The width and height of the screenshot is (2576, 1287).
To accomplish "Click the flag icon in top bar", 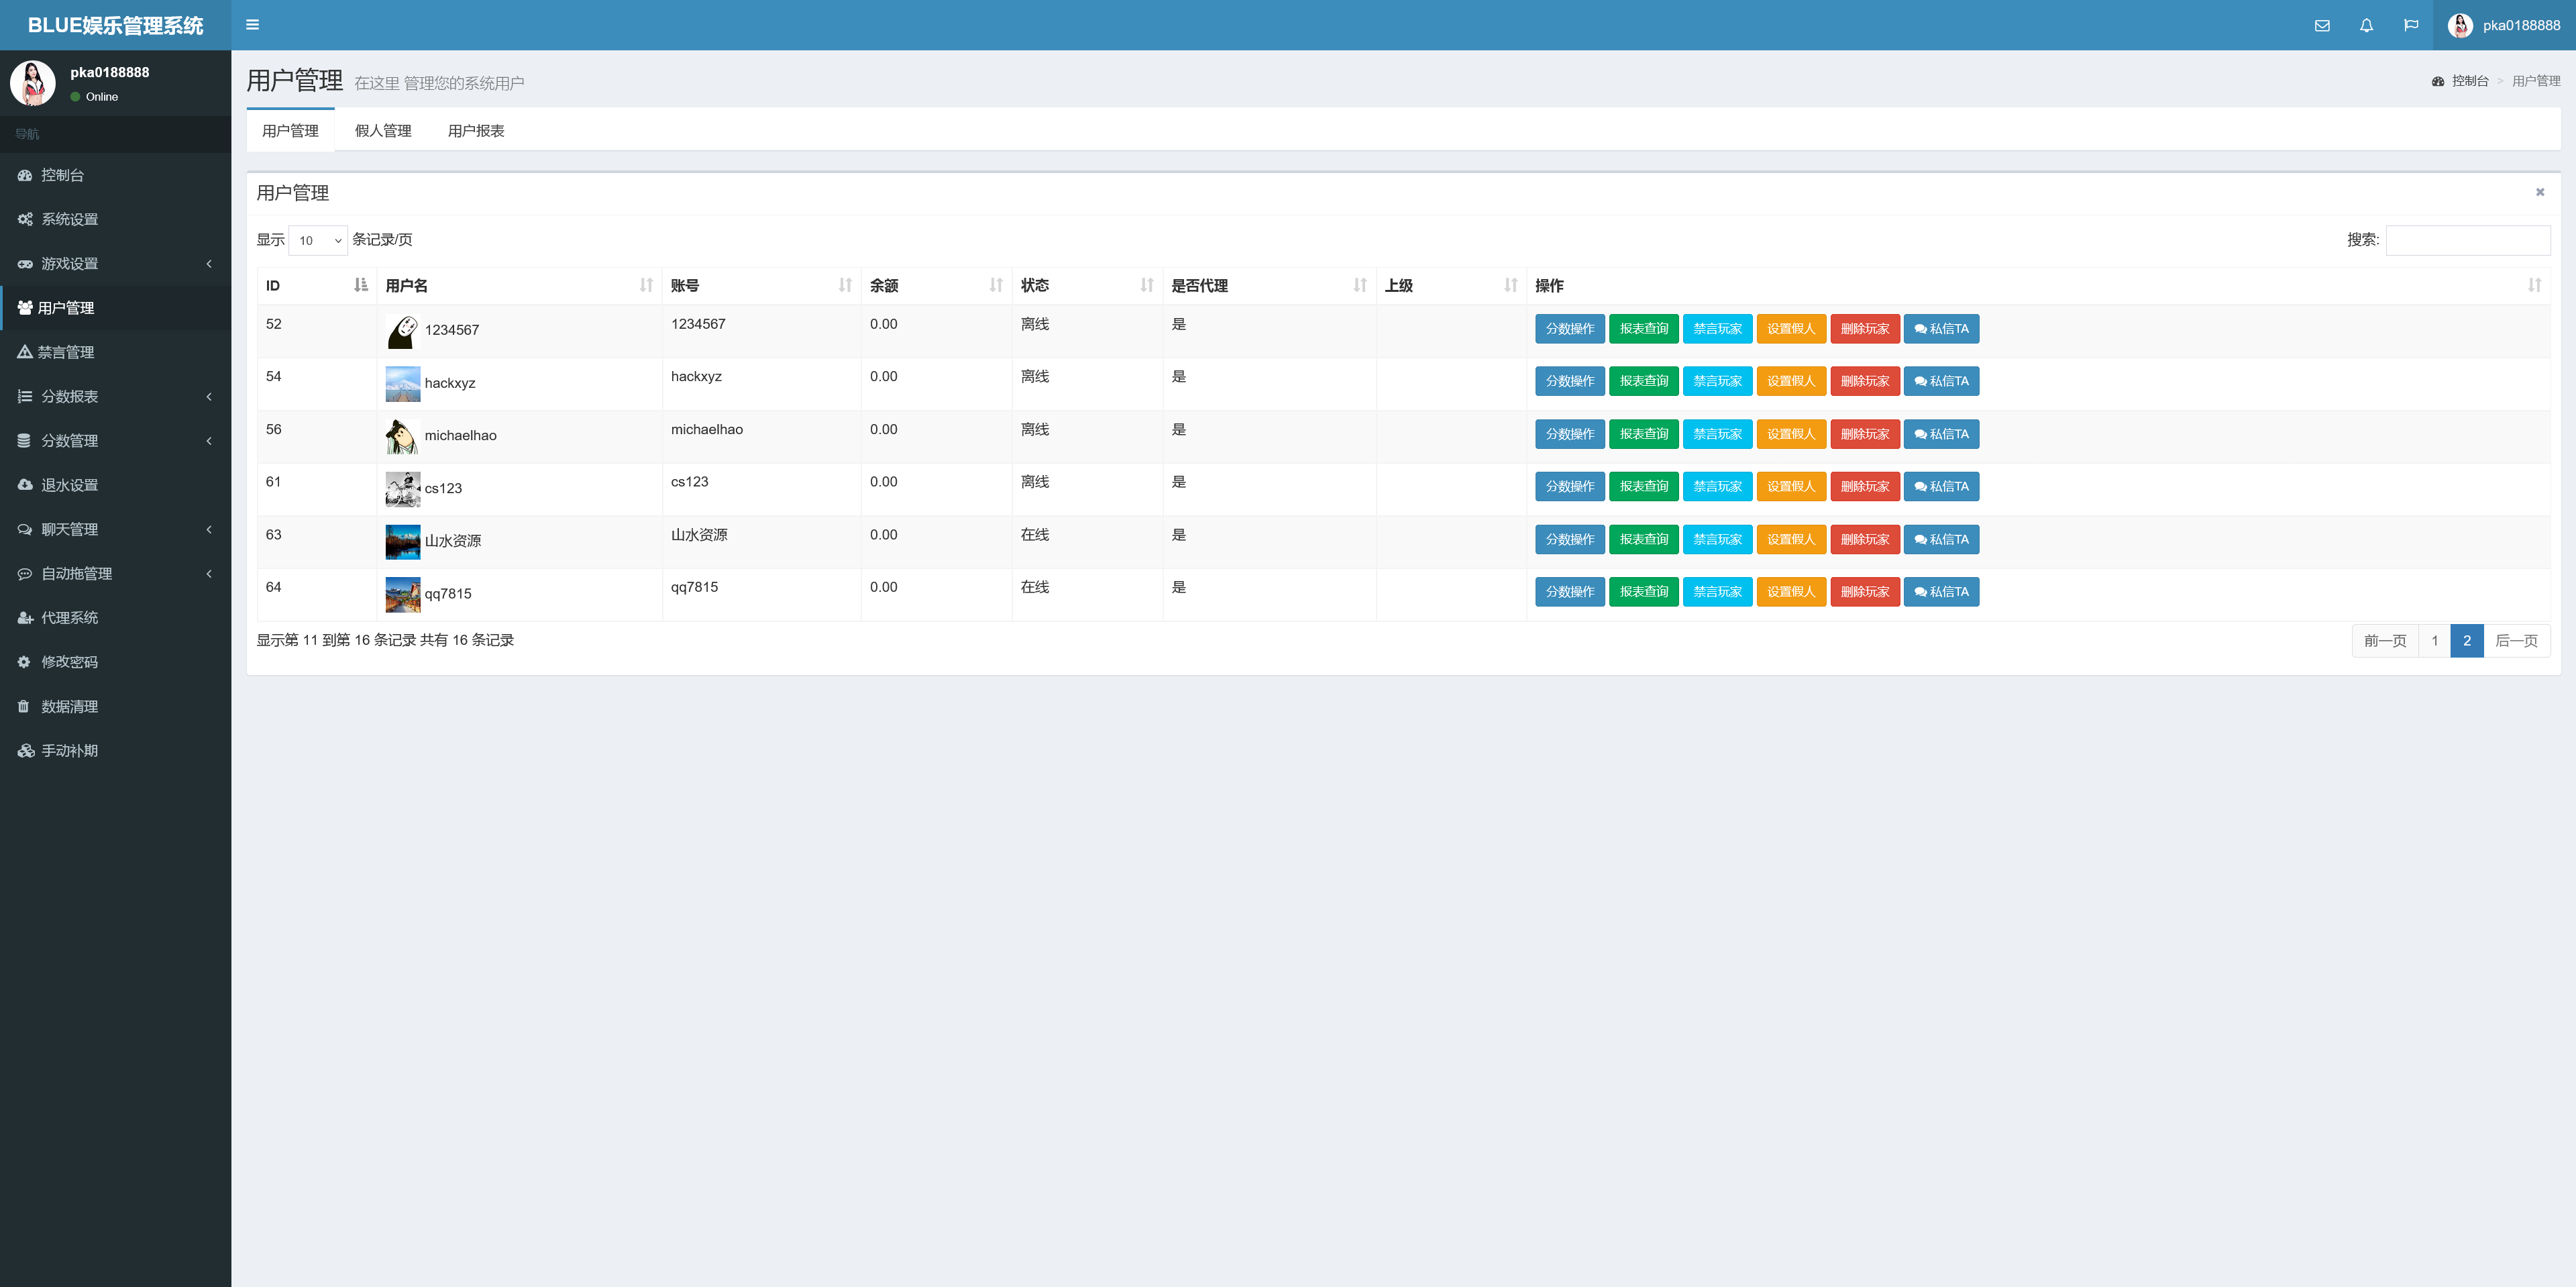I will (2411, 26).
